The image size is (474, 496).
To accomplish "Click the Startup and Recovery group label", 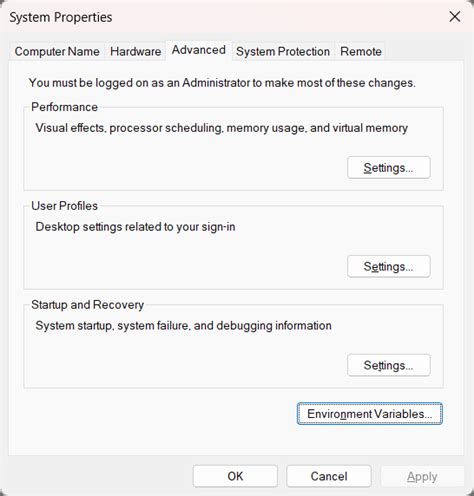I will [87, 305].
